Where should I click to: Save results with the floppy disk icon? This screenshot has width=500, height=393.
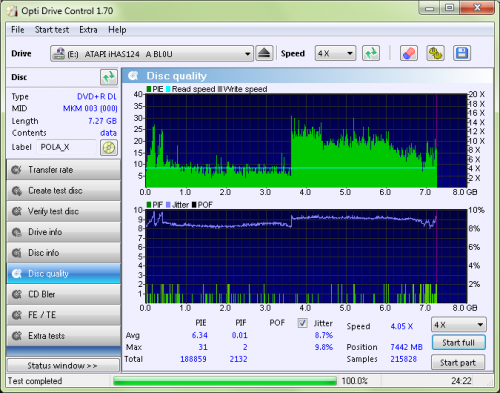pos(462,53)
